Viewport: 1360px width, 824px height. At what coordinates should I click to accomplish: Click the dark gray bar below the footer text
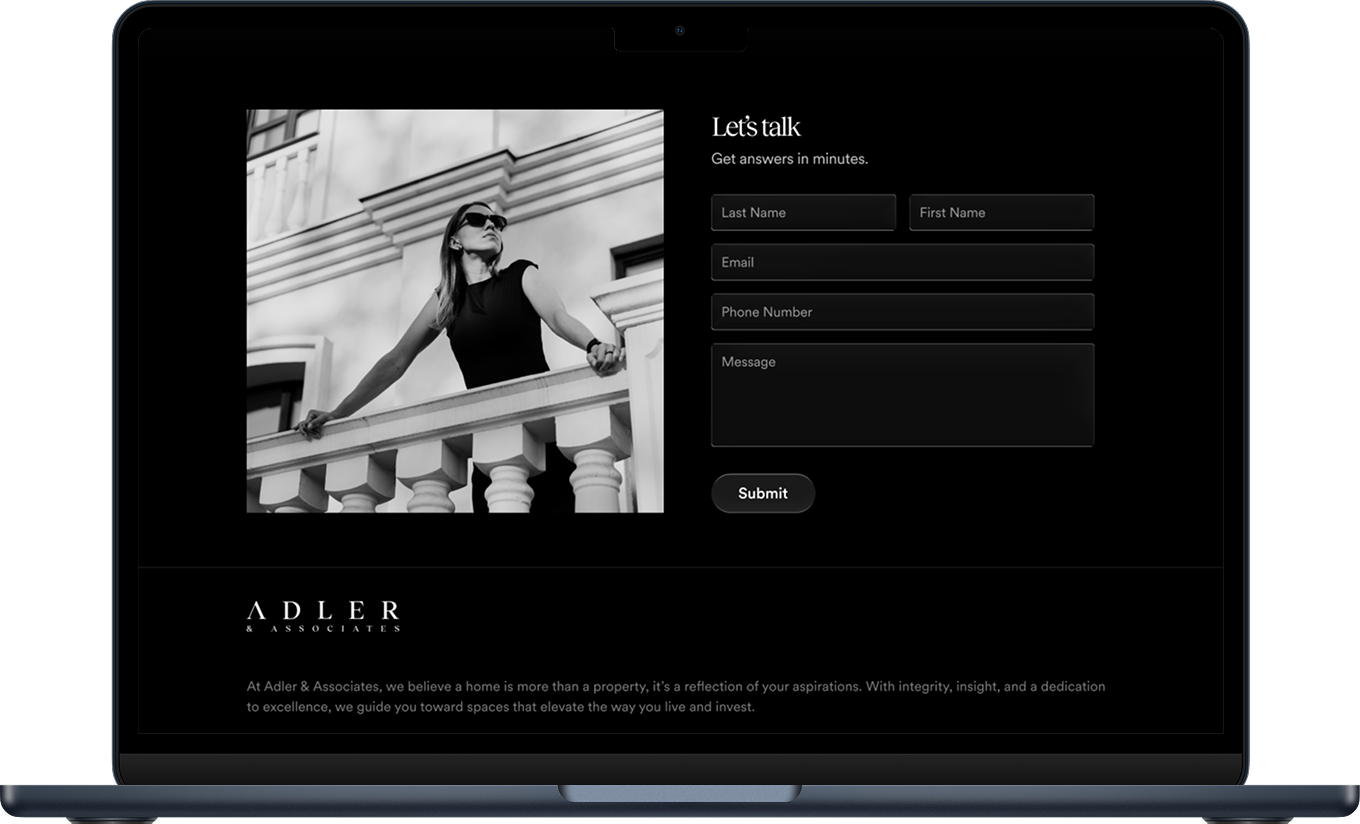tap(680, 767)
